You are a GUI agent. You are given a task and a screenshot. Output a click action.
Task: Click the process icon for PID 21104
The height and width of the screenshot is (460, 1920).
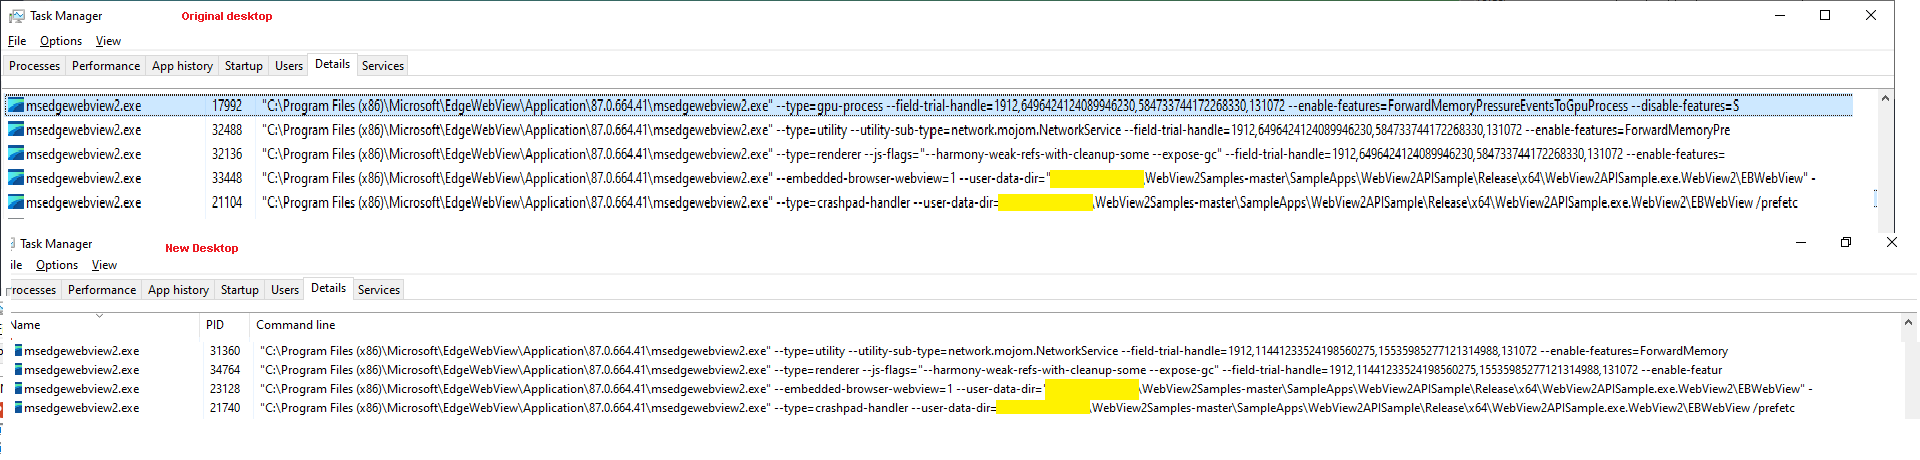coord(15,201)
